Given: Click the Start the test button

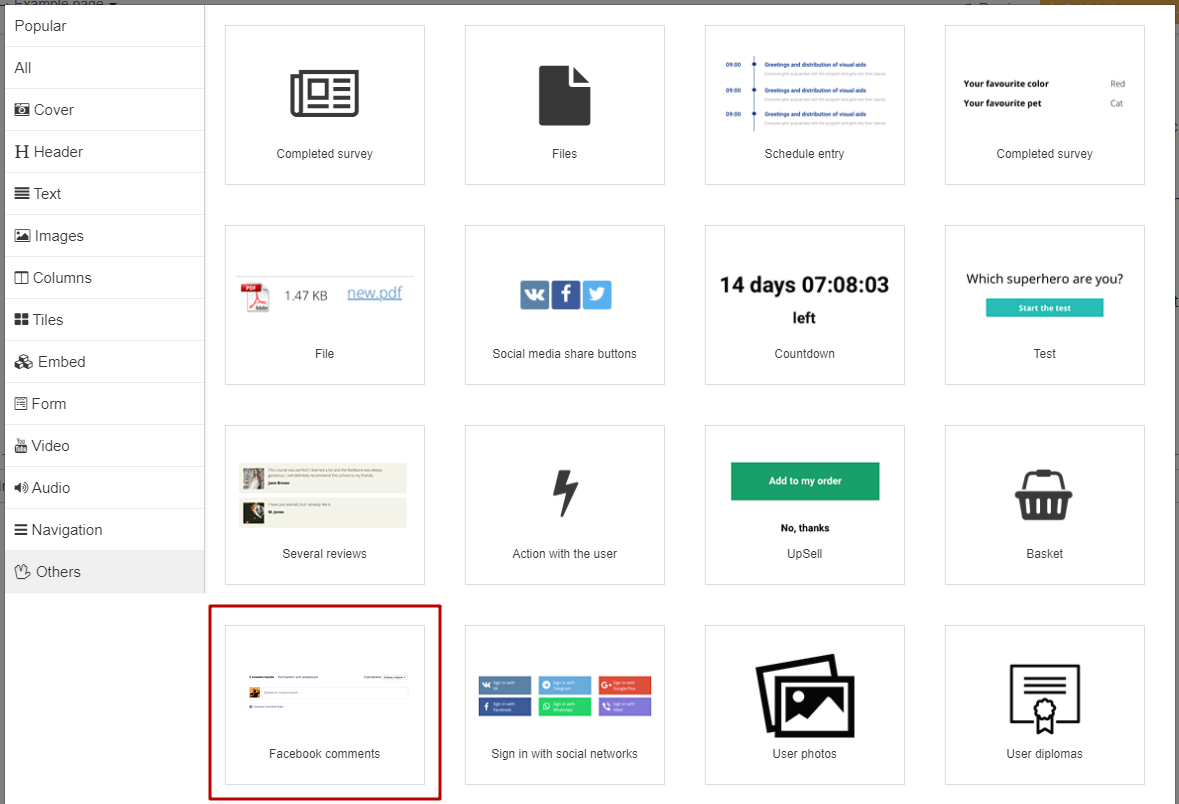Looking at the screenshot, I should click(x=1044, y=308).
